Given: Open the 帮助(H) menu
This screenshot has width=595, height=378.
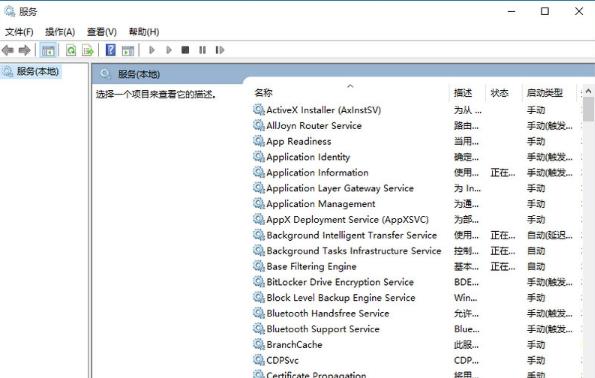Looking at the screenshot, I should [144, 32].
